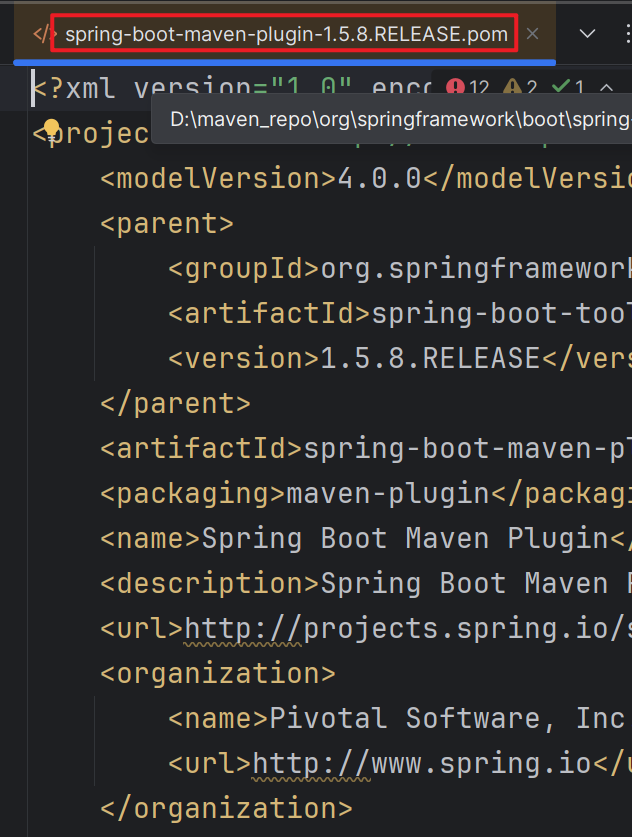Click the packaging maven-plugin line
Image resolution: width=632 pixels, height=837 pixels.
click(366, 494)
